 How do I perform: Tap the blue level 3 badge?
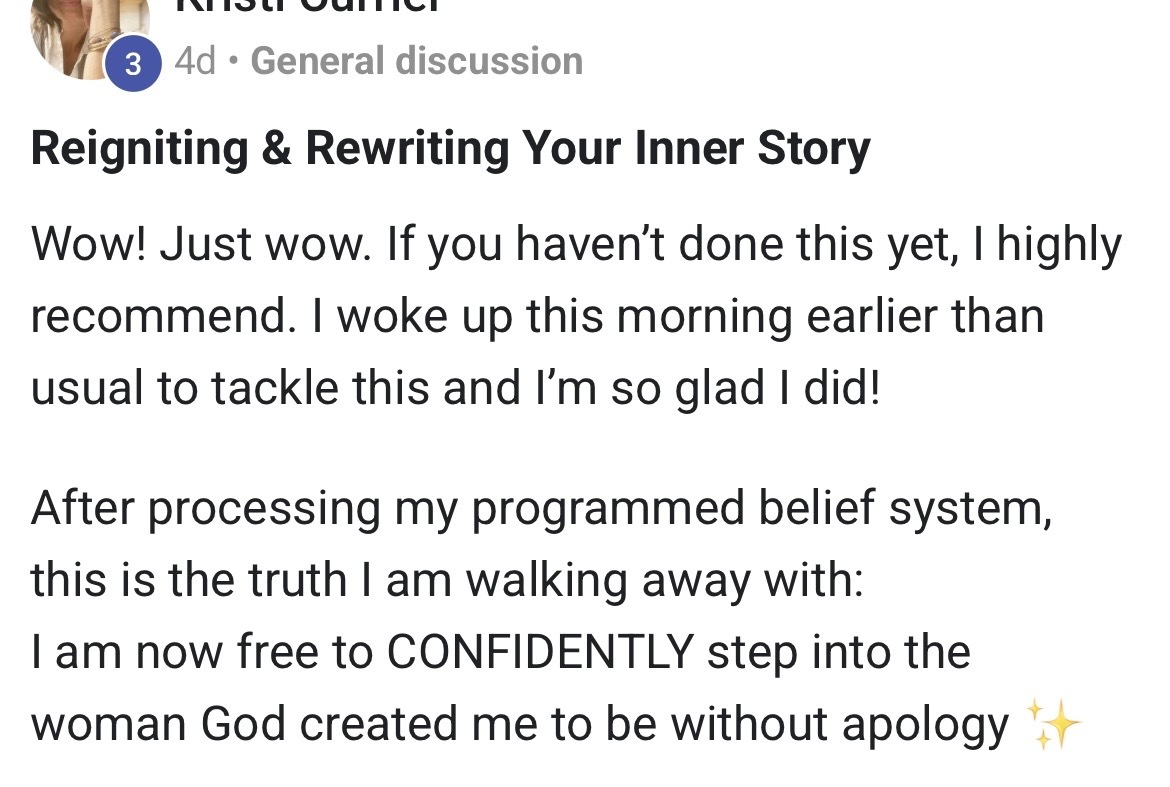coord(133,63)
